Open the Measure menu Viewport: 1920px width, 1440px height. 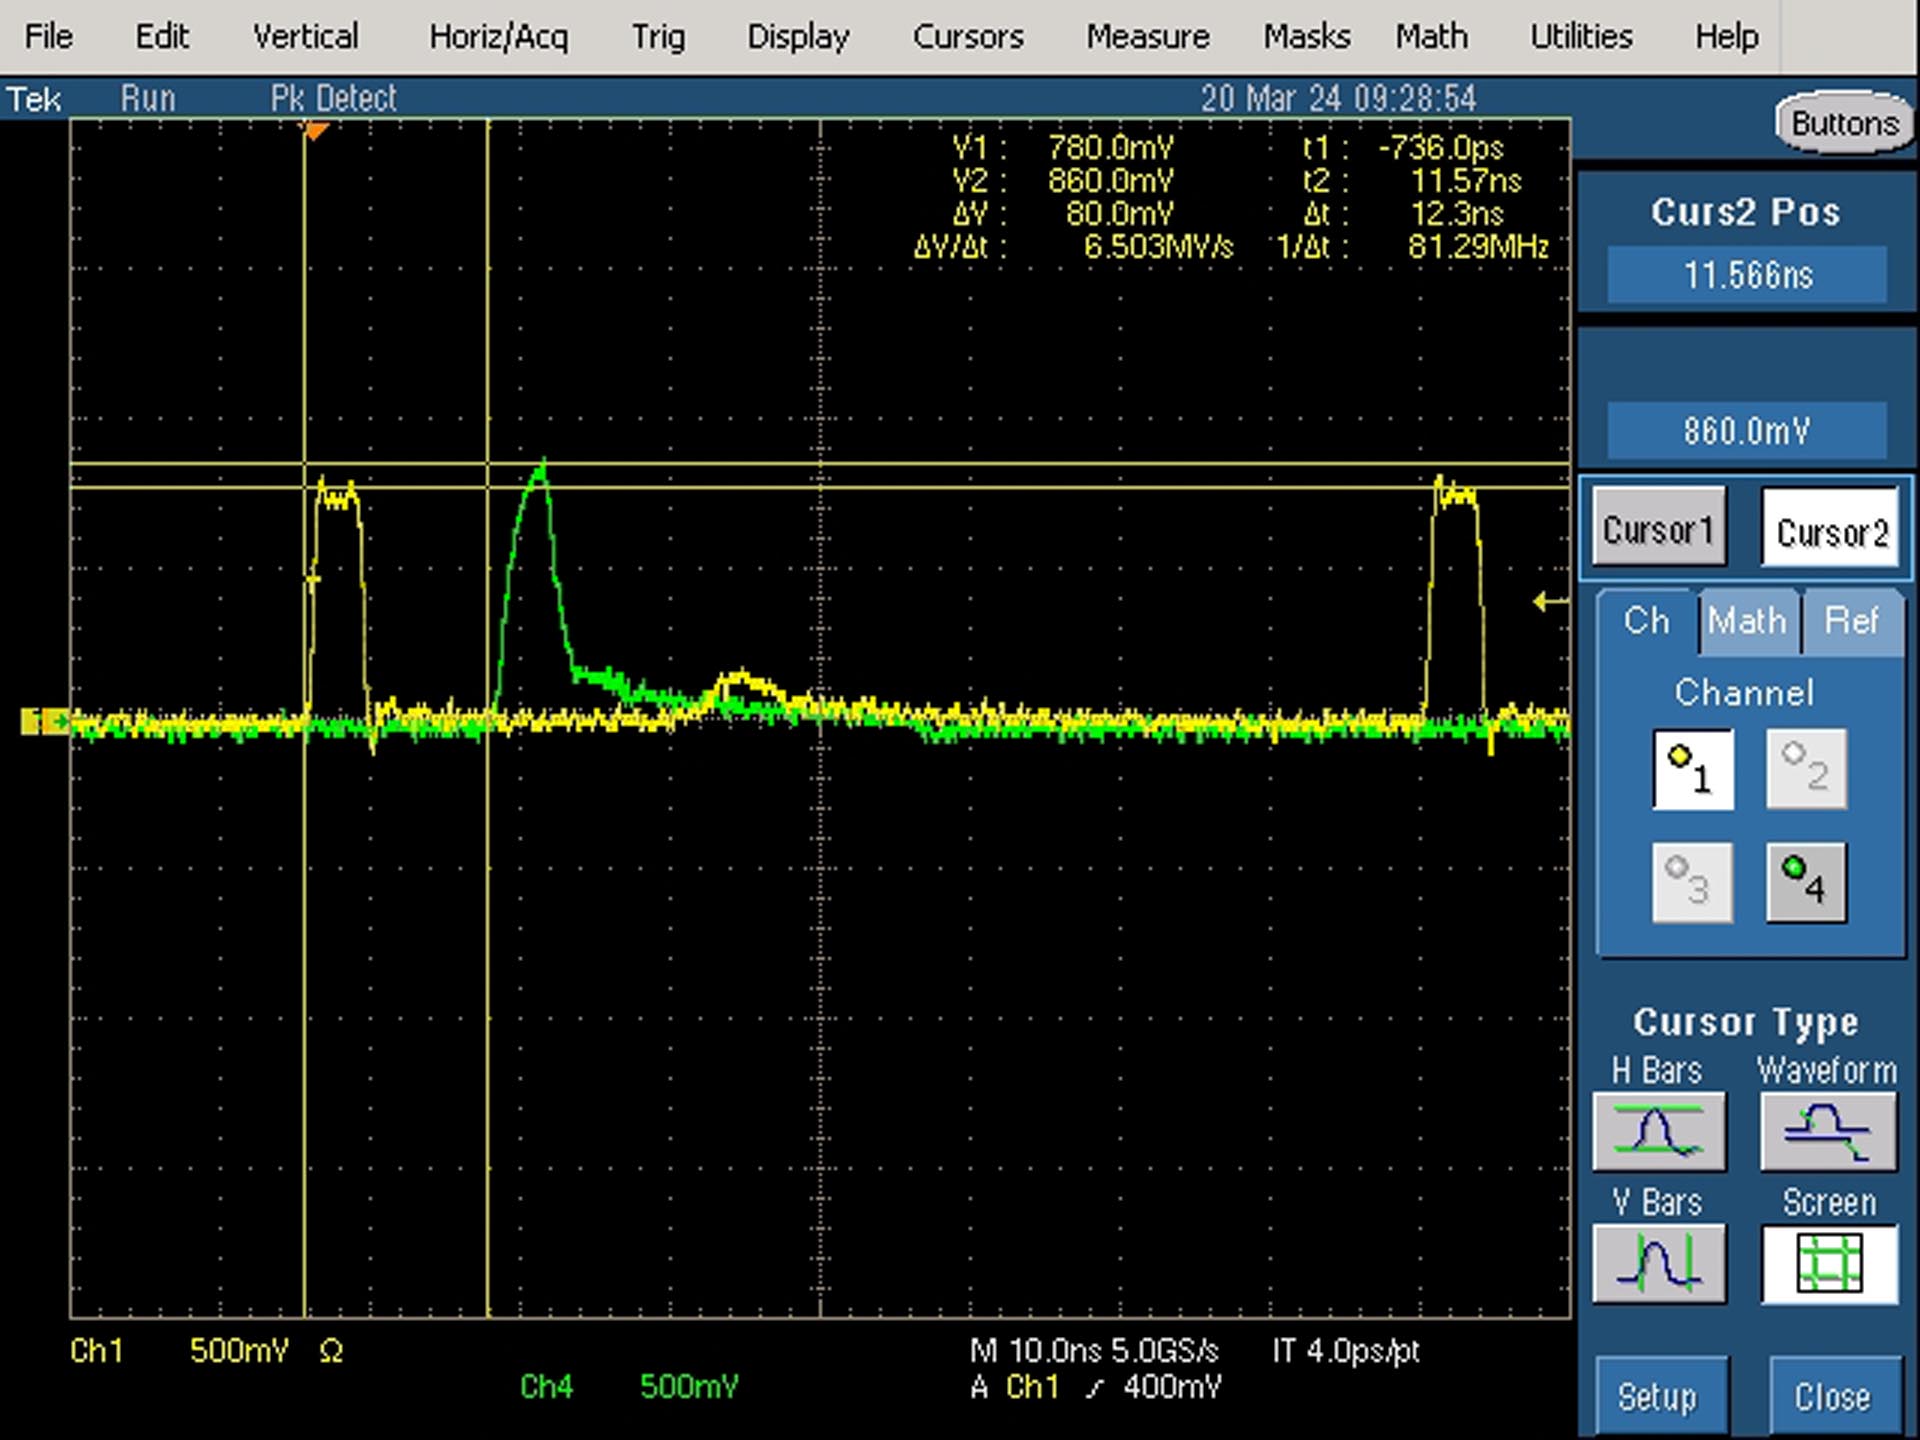click(x=1148, y=37)
